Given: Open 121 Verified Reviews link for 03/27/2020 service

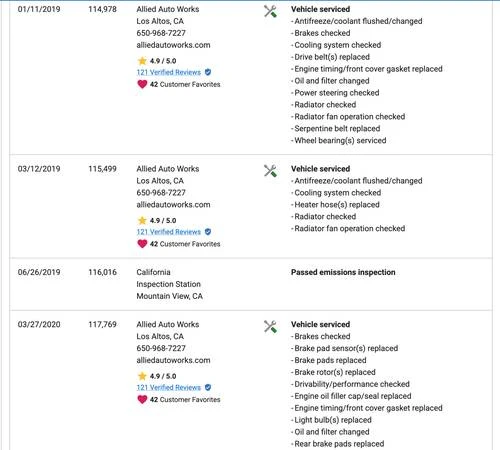Looking at the screenshot, I should pos(169,388).
